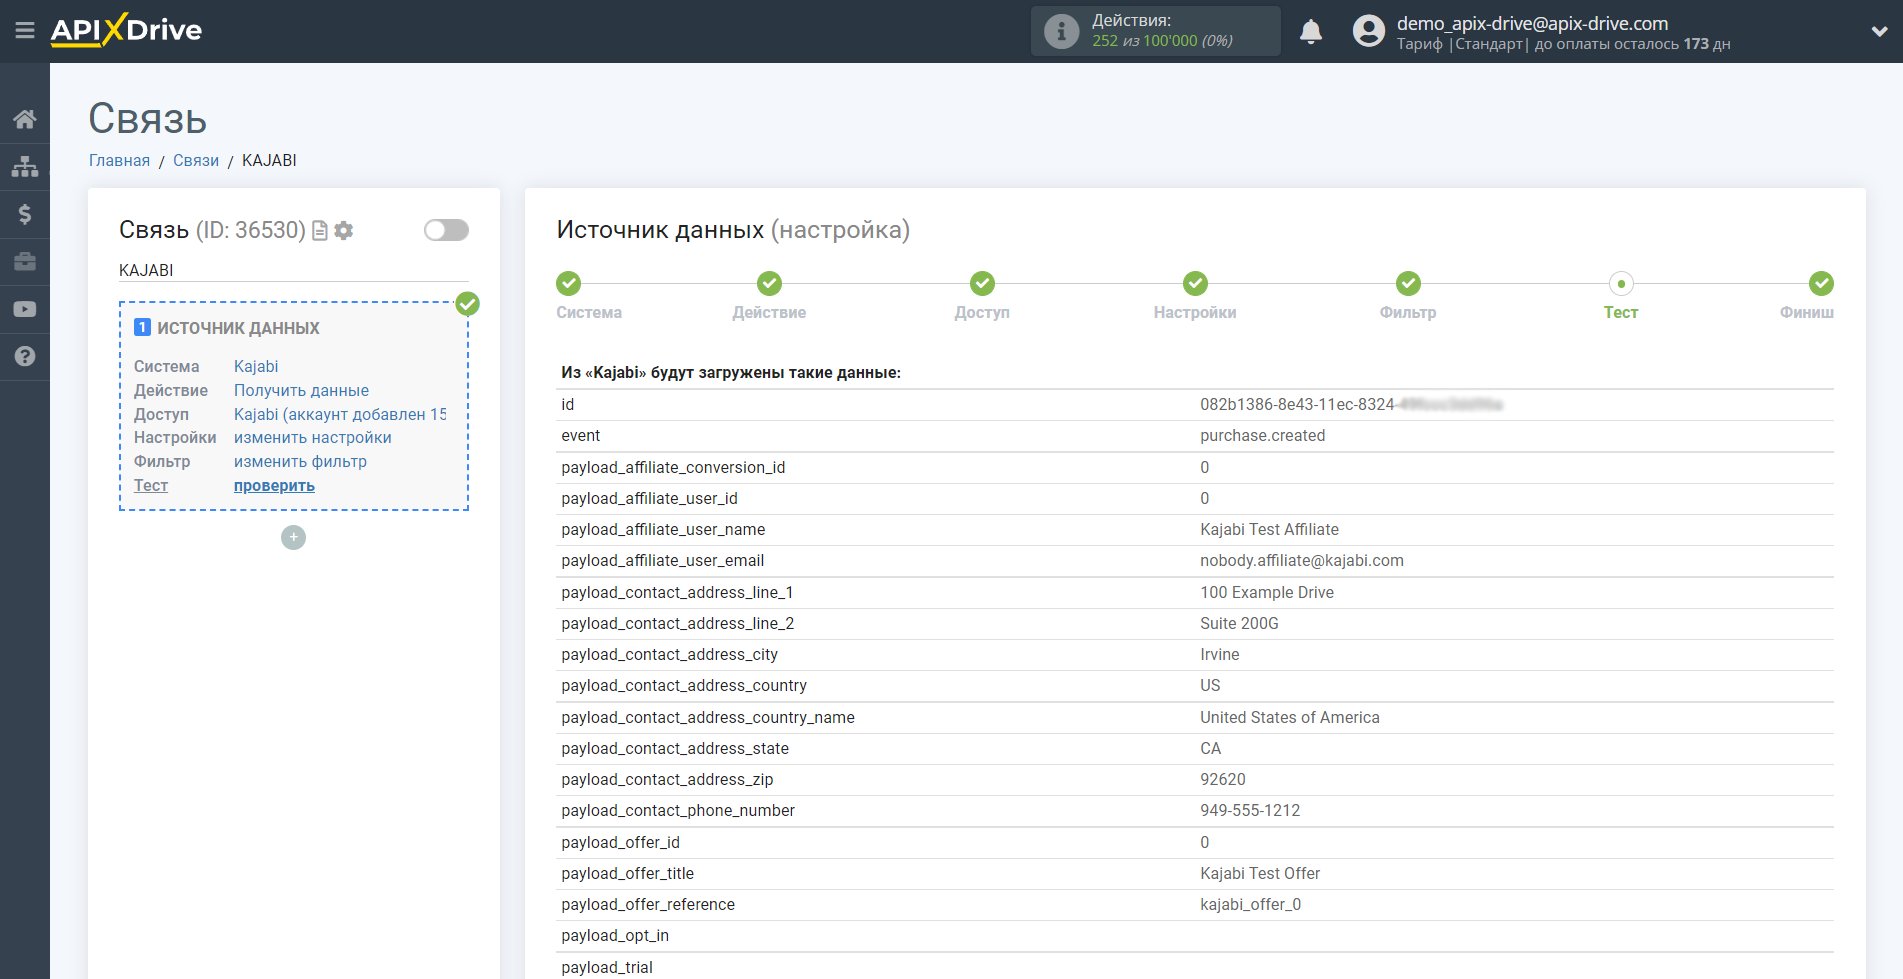1903x979 pixels.
Task: Go to Связи breadcrumb
Action: click(x=196, y=160)
